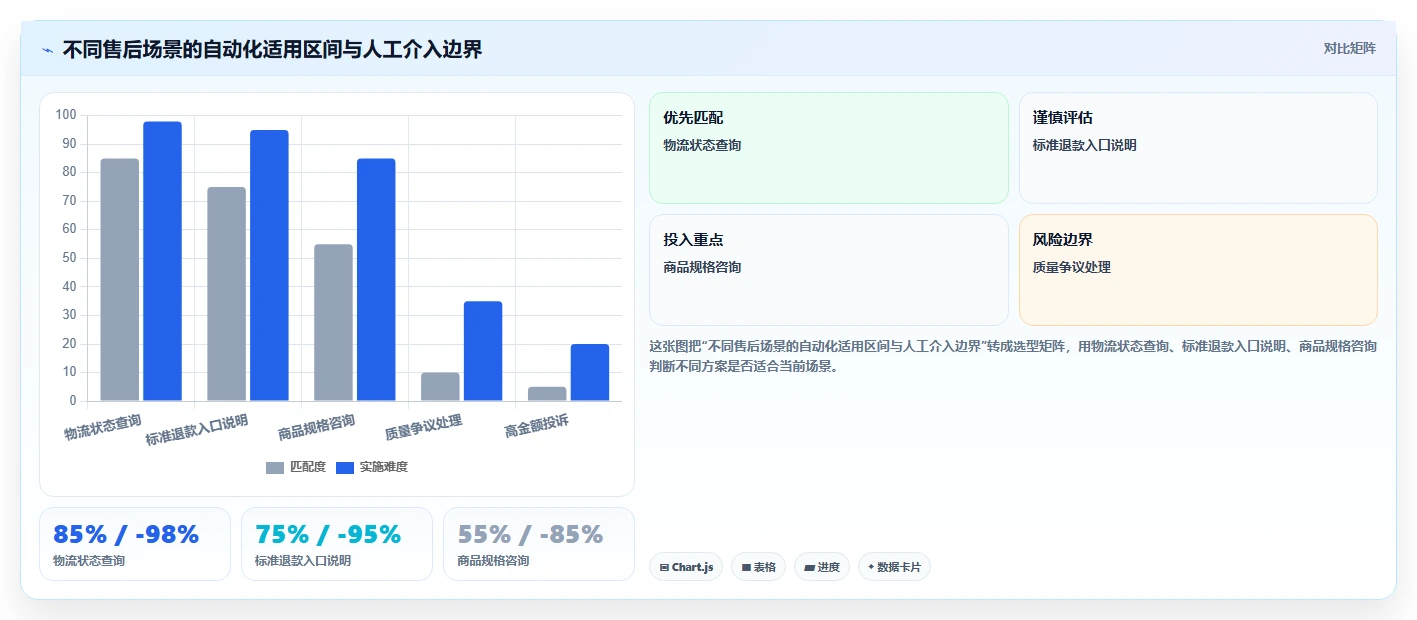
Task: Open the 55% / -85% stat card
Action: pyautogui.click(x=539, y=544)
